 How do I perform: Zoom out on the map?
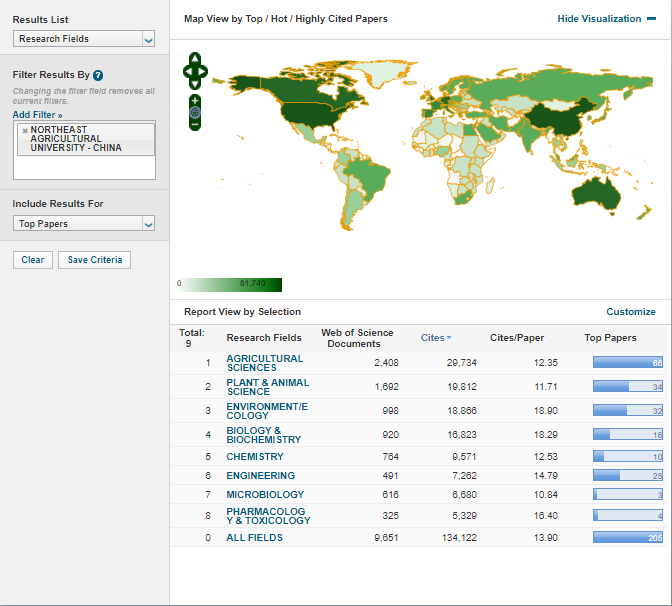pyautogui.click(x=195, y=125)
